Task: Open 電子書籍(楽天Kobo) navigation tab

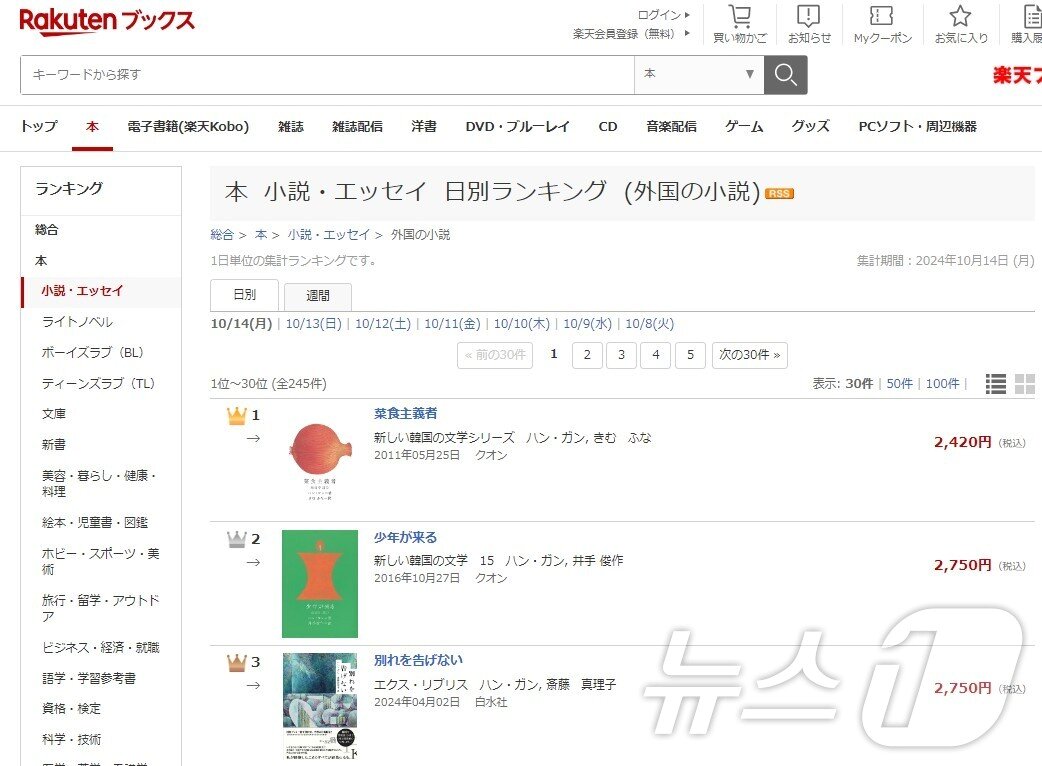Action: coord(188,126)
